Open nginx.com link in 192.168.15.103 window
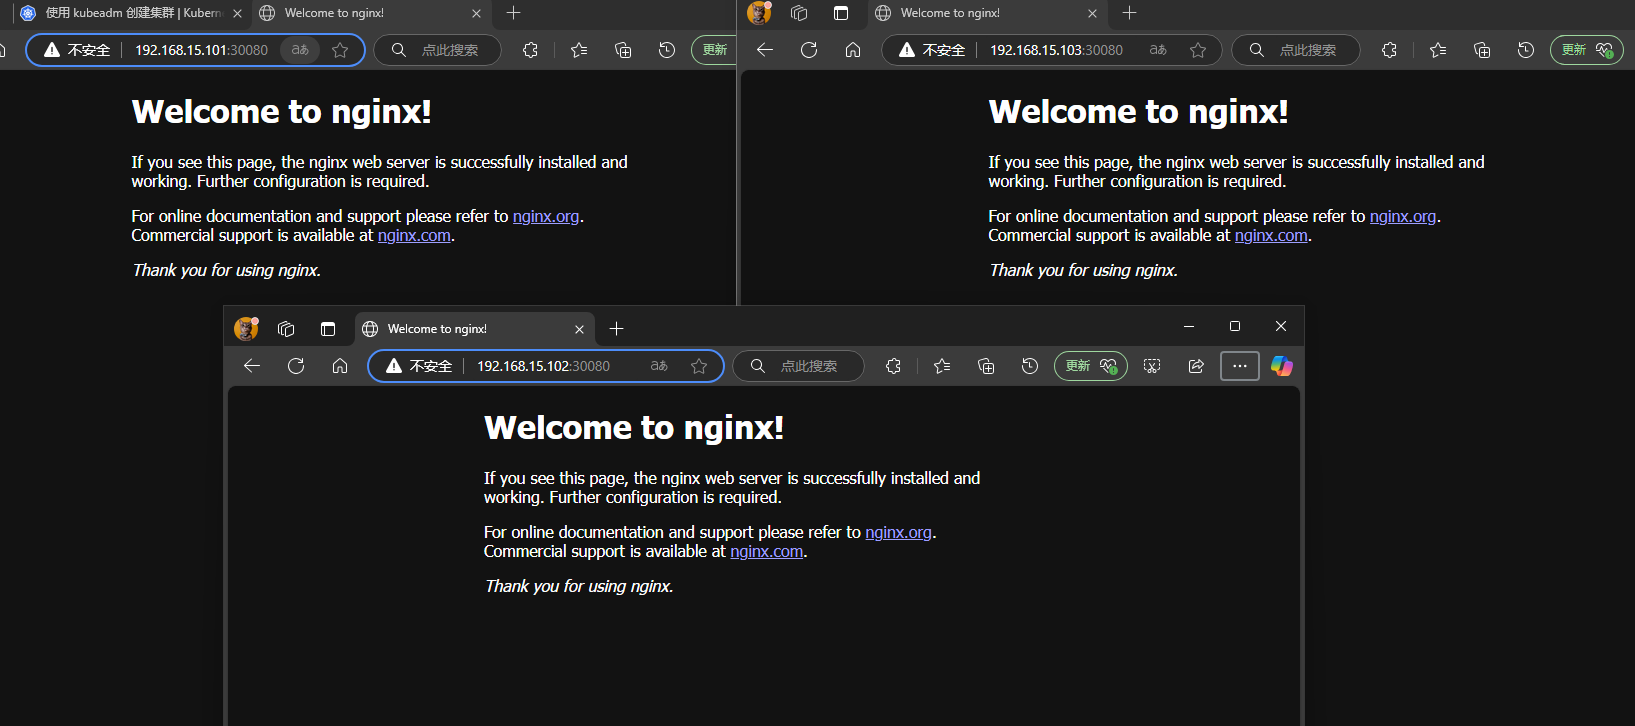Screen dimensions: 1635x726 (x=1271, y=235)
